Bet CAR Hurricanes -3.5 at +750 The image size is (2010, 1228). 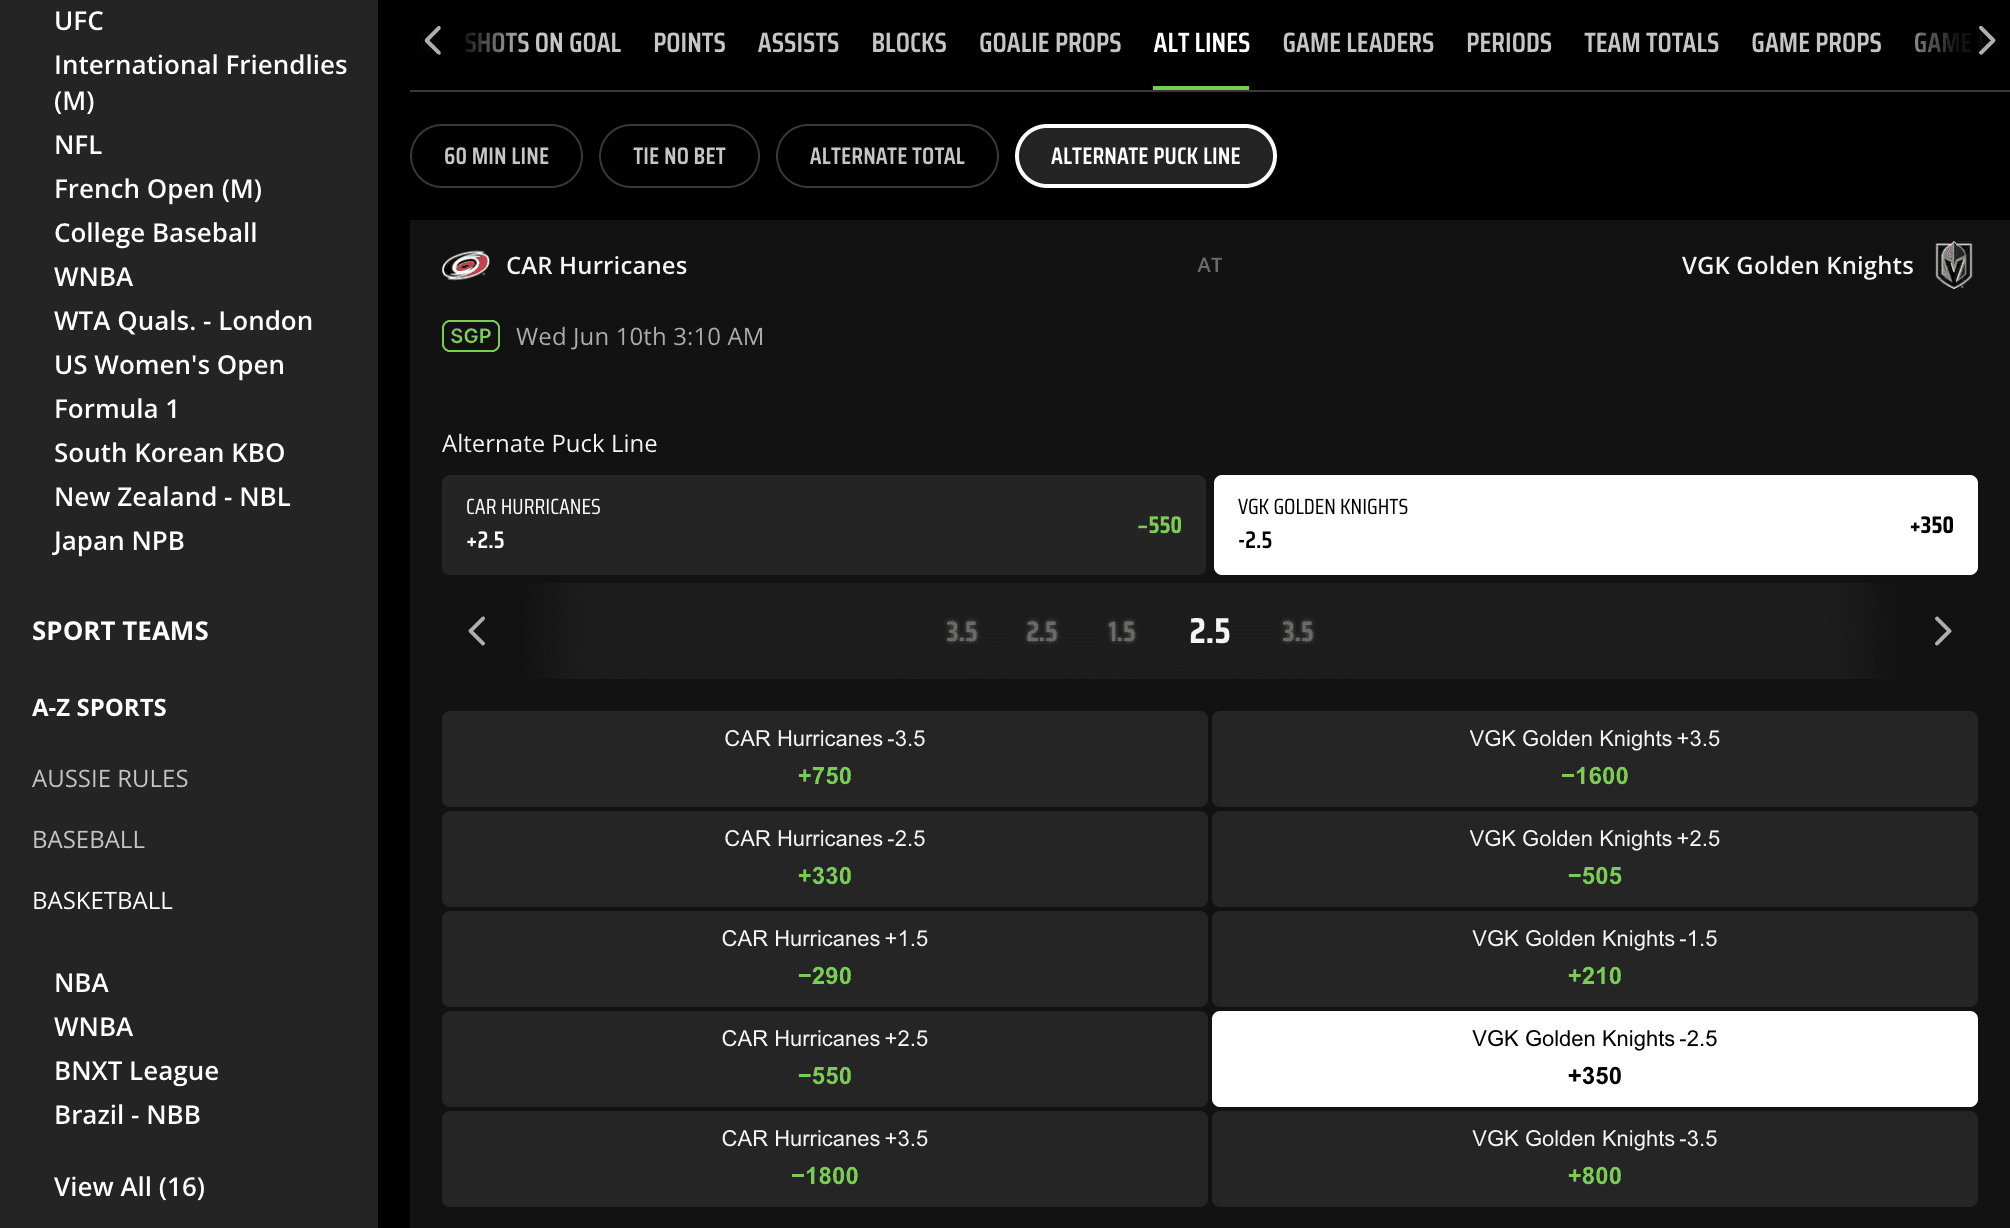pyautogui.click(x=825, y=759)
